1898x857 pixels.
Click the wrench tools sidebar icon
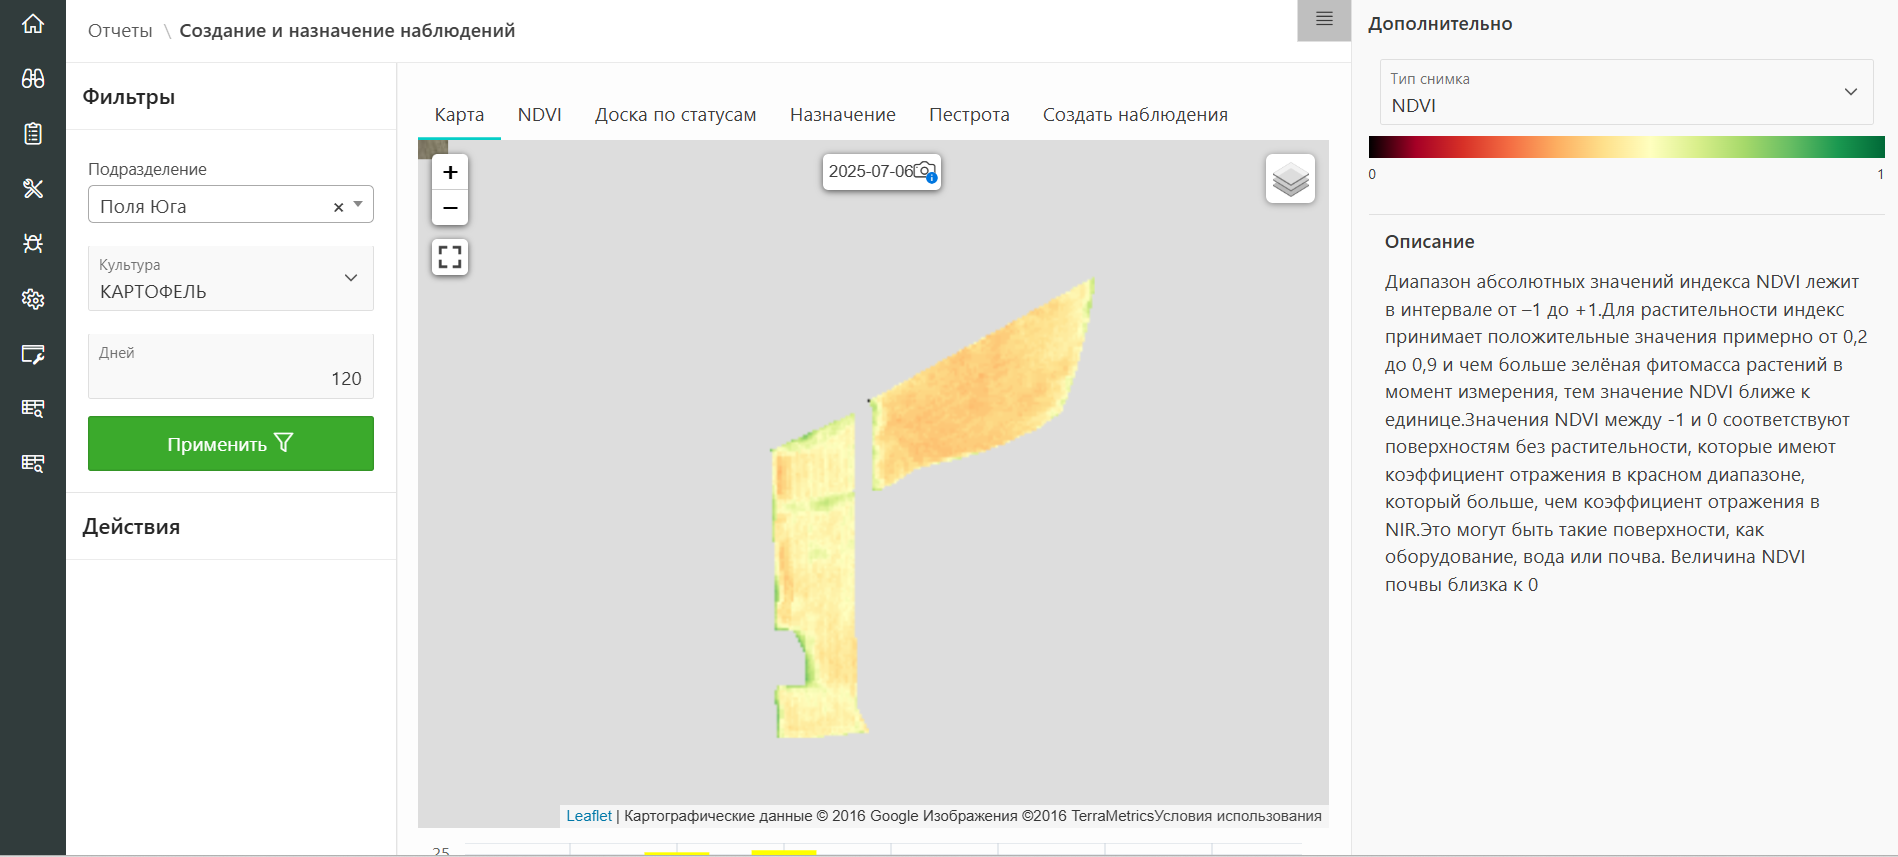[33, 189]
